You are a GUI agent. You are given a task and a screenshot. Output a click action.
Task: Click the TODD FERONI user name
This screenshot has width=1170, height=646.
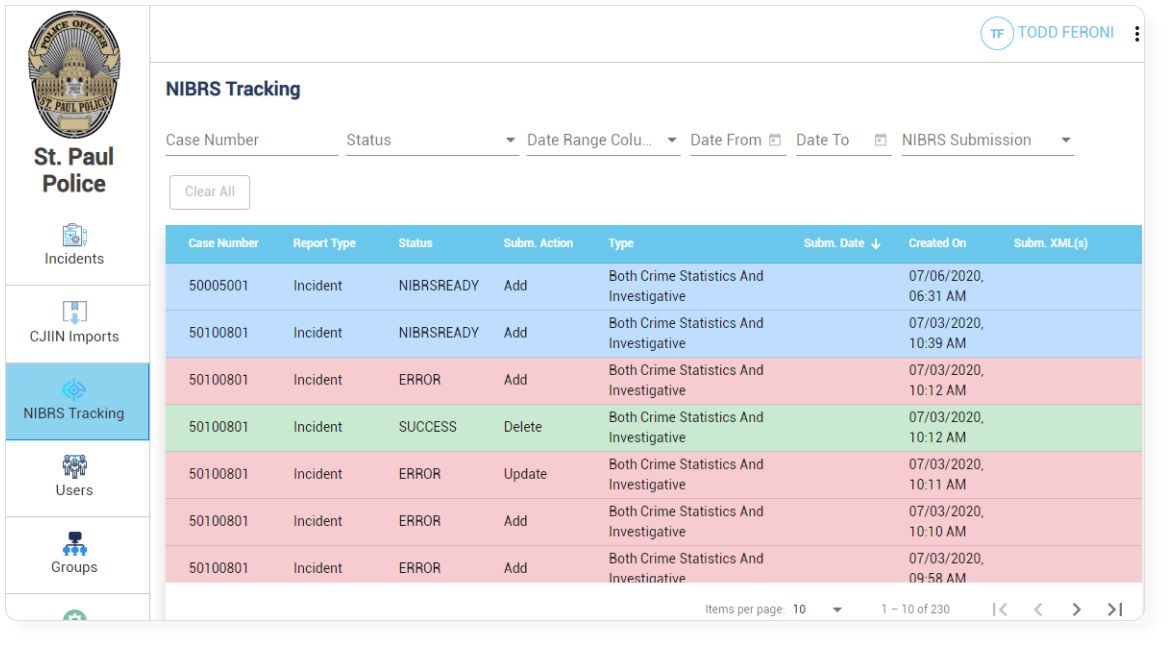click(1066, 33)
